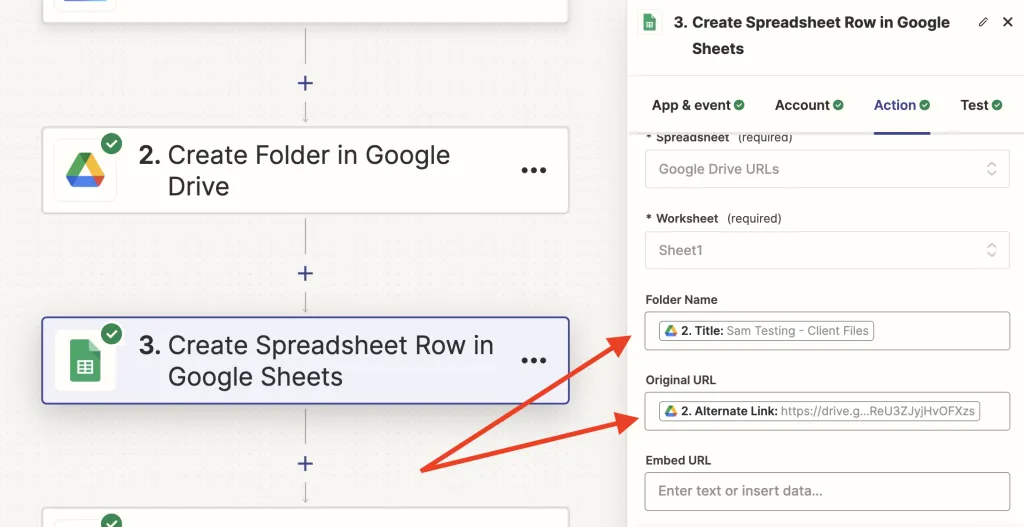Screen dimensions: 1024x527
Task: Select the '2. Alternate Link' data pill
Action: click(x=819, y=411)
